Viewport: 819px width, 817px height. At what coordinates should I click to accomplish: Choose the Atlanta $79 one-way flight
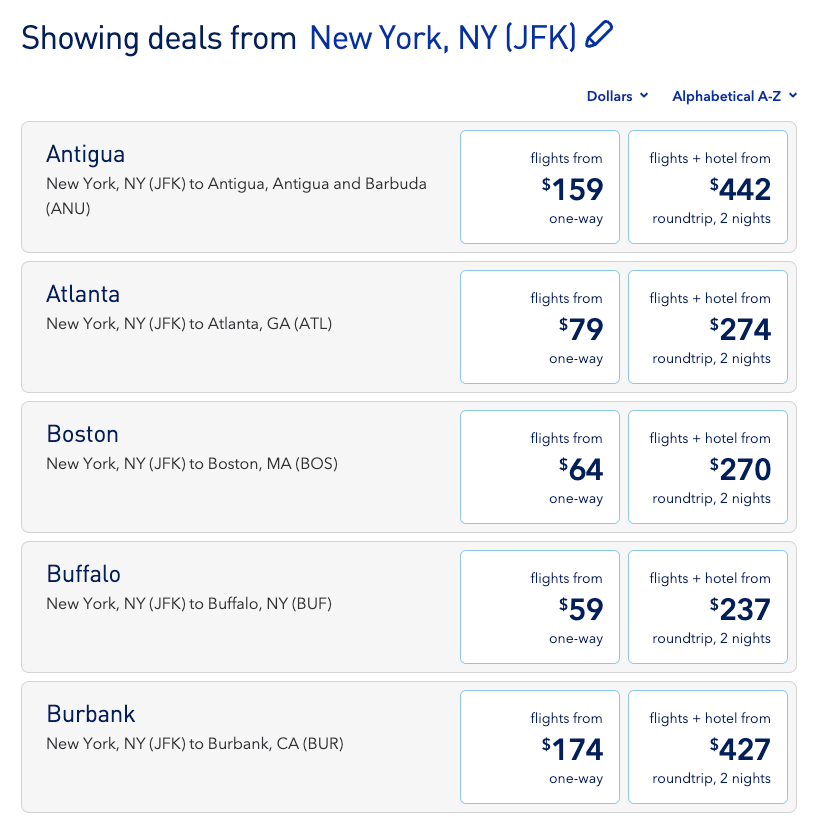click(x=540, y=327)
